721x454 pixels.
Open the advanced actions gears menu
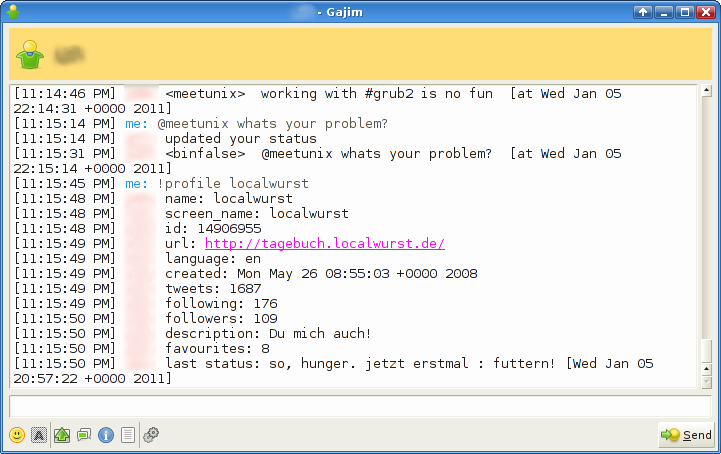[151, 435]
